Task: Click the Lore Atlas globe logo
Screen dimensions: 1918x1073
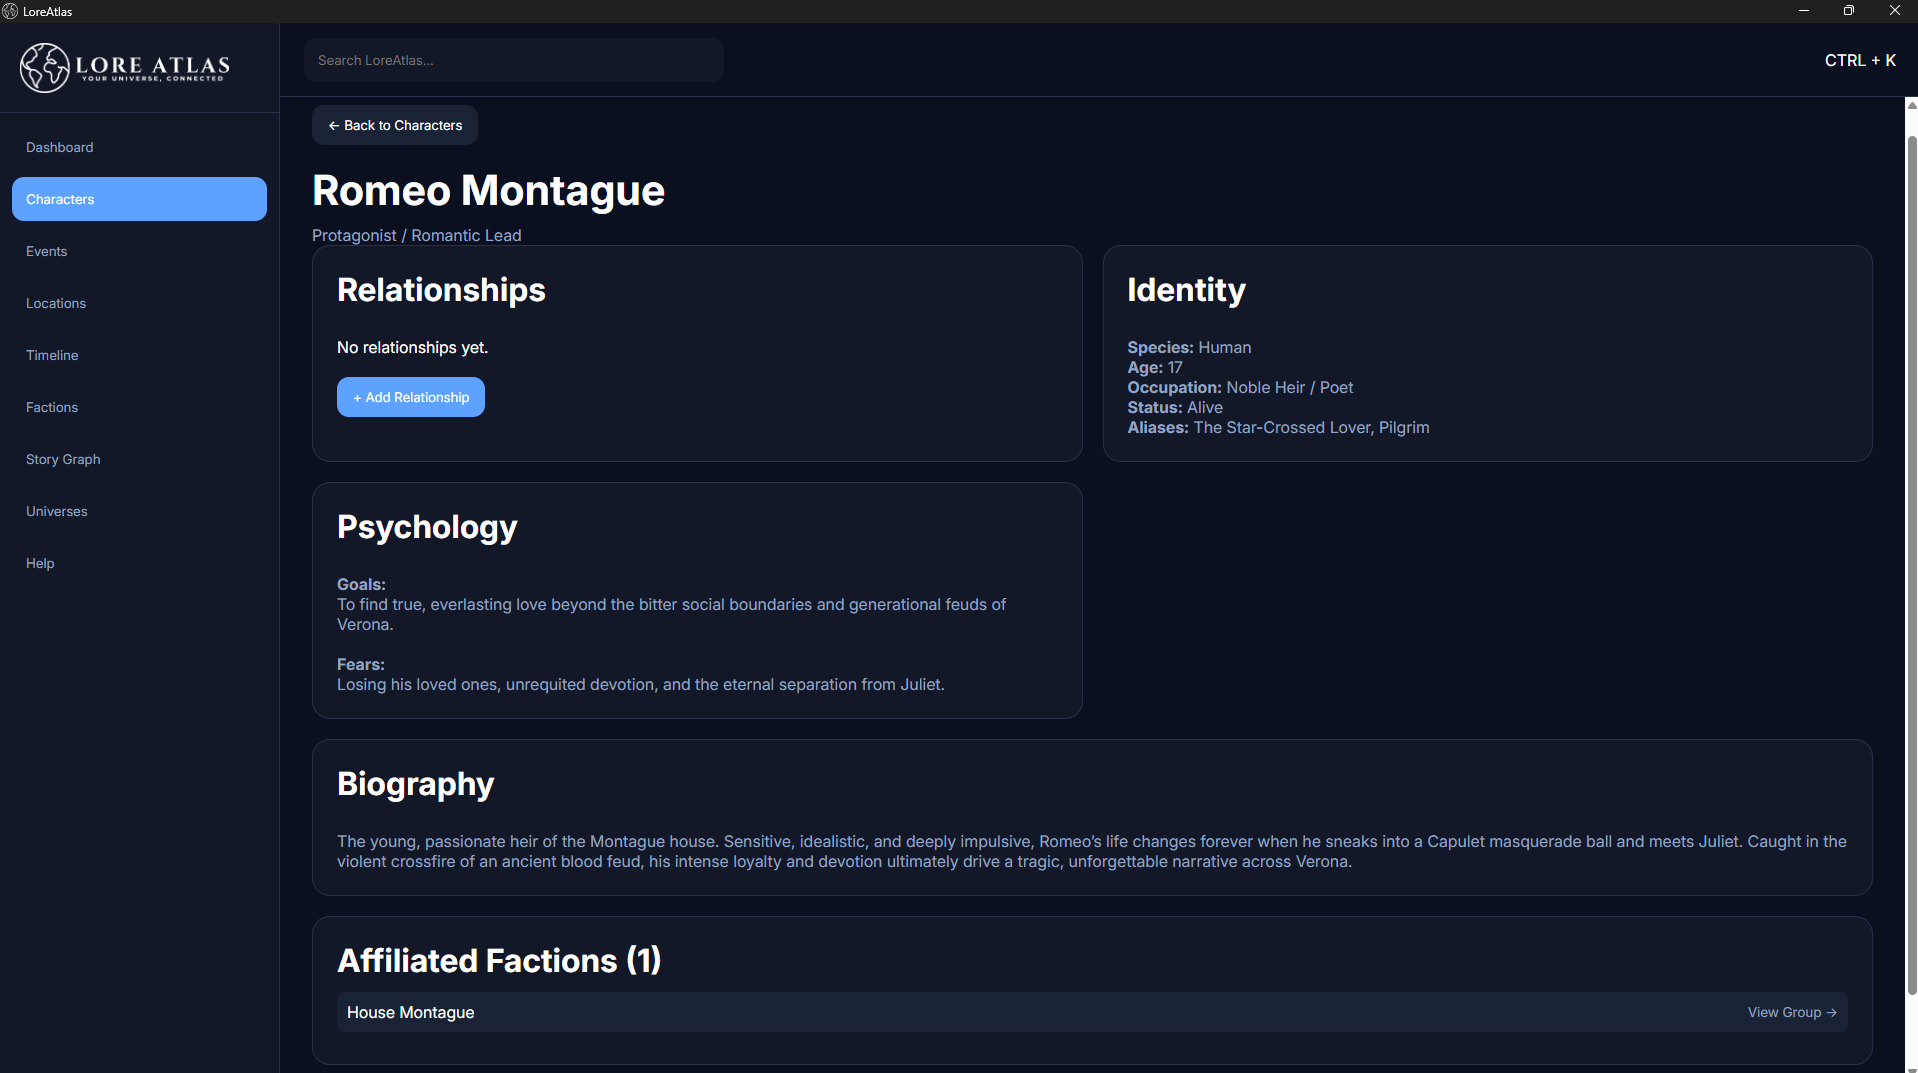Action: [x=45, y=68]
